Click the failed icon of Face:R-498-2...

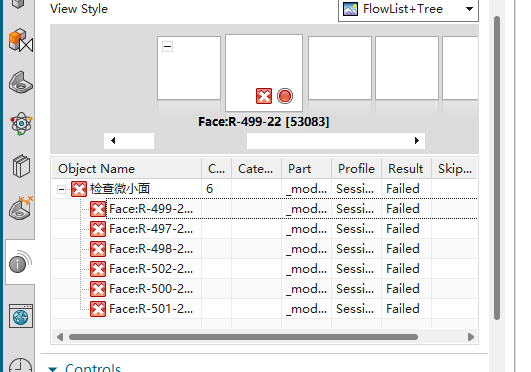[98, 249]
